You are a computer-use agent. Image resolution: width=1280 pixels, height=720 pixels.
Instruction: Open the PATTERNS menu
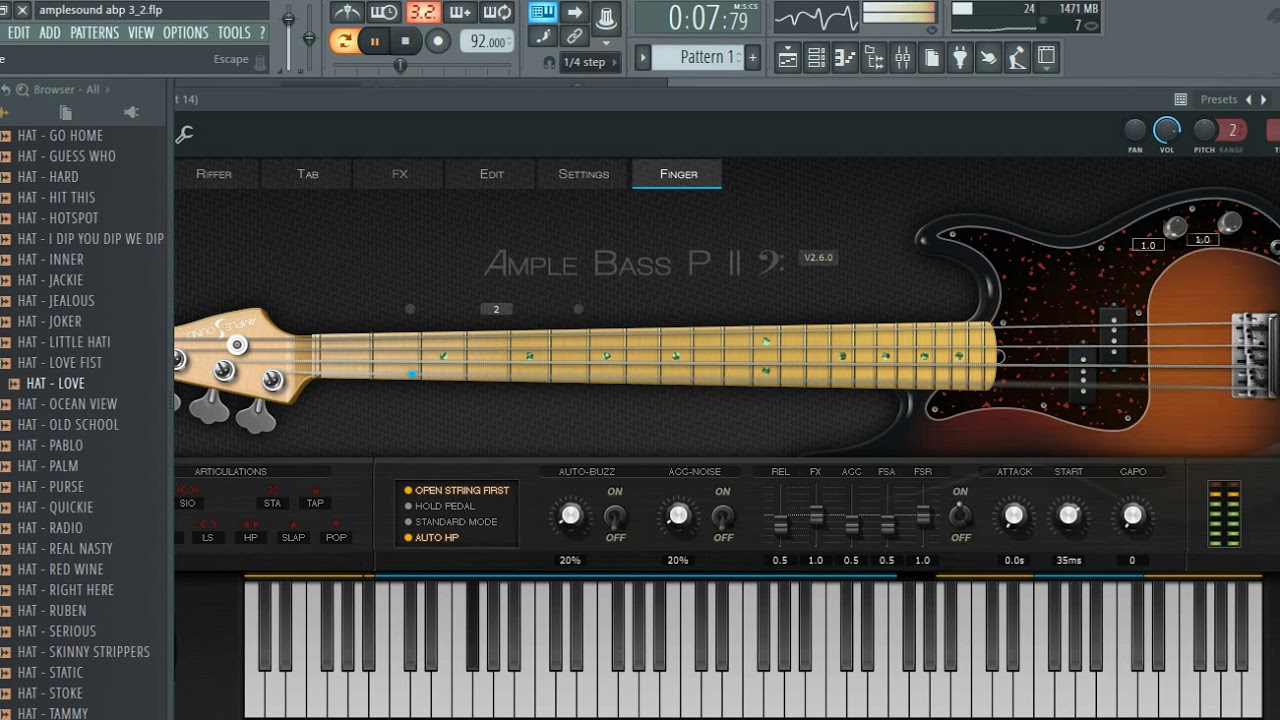[95, 33]
